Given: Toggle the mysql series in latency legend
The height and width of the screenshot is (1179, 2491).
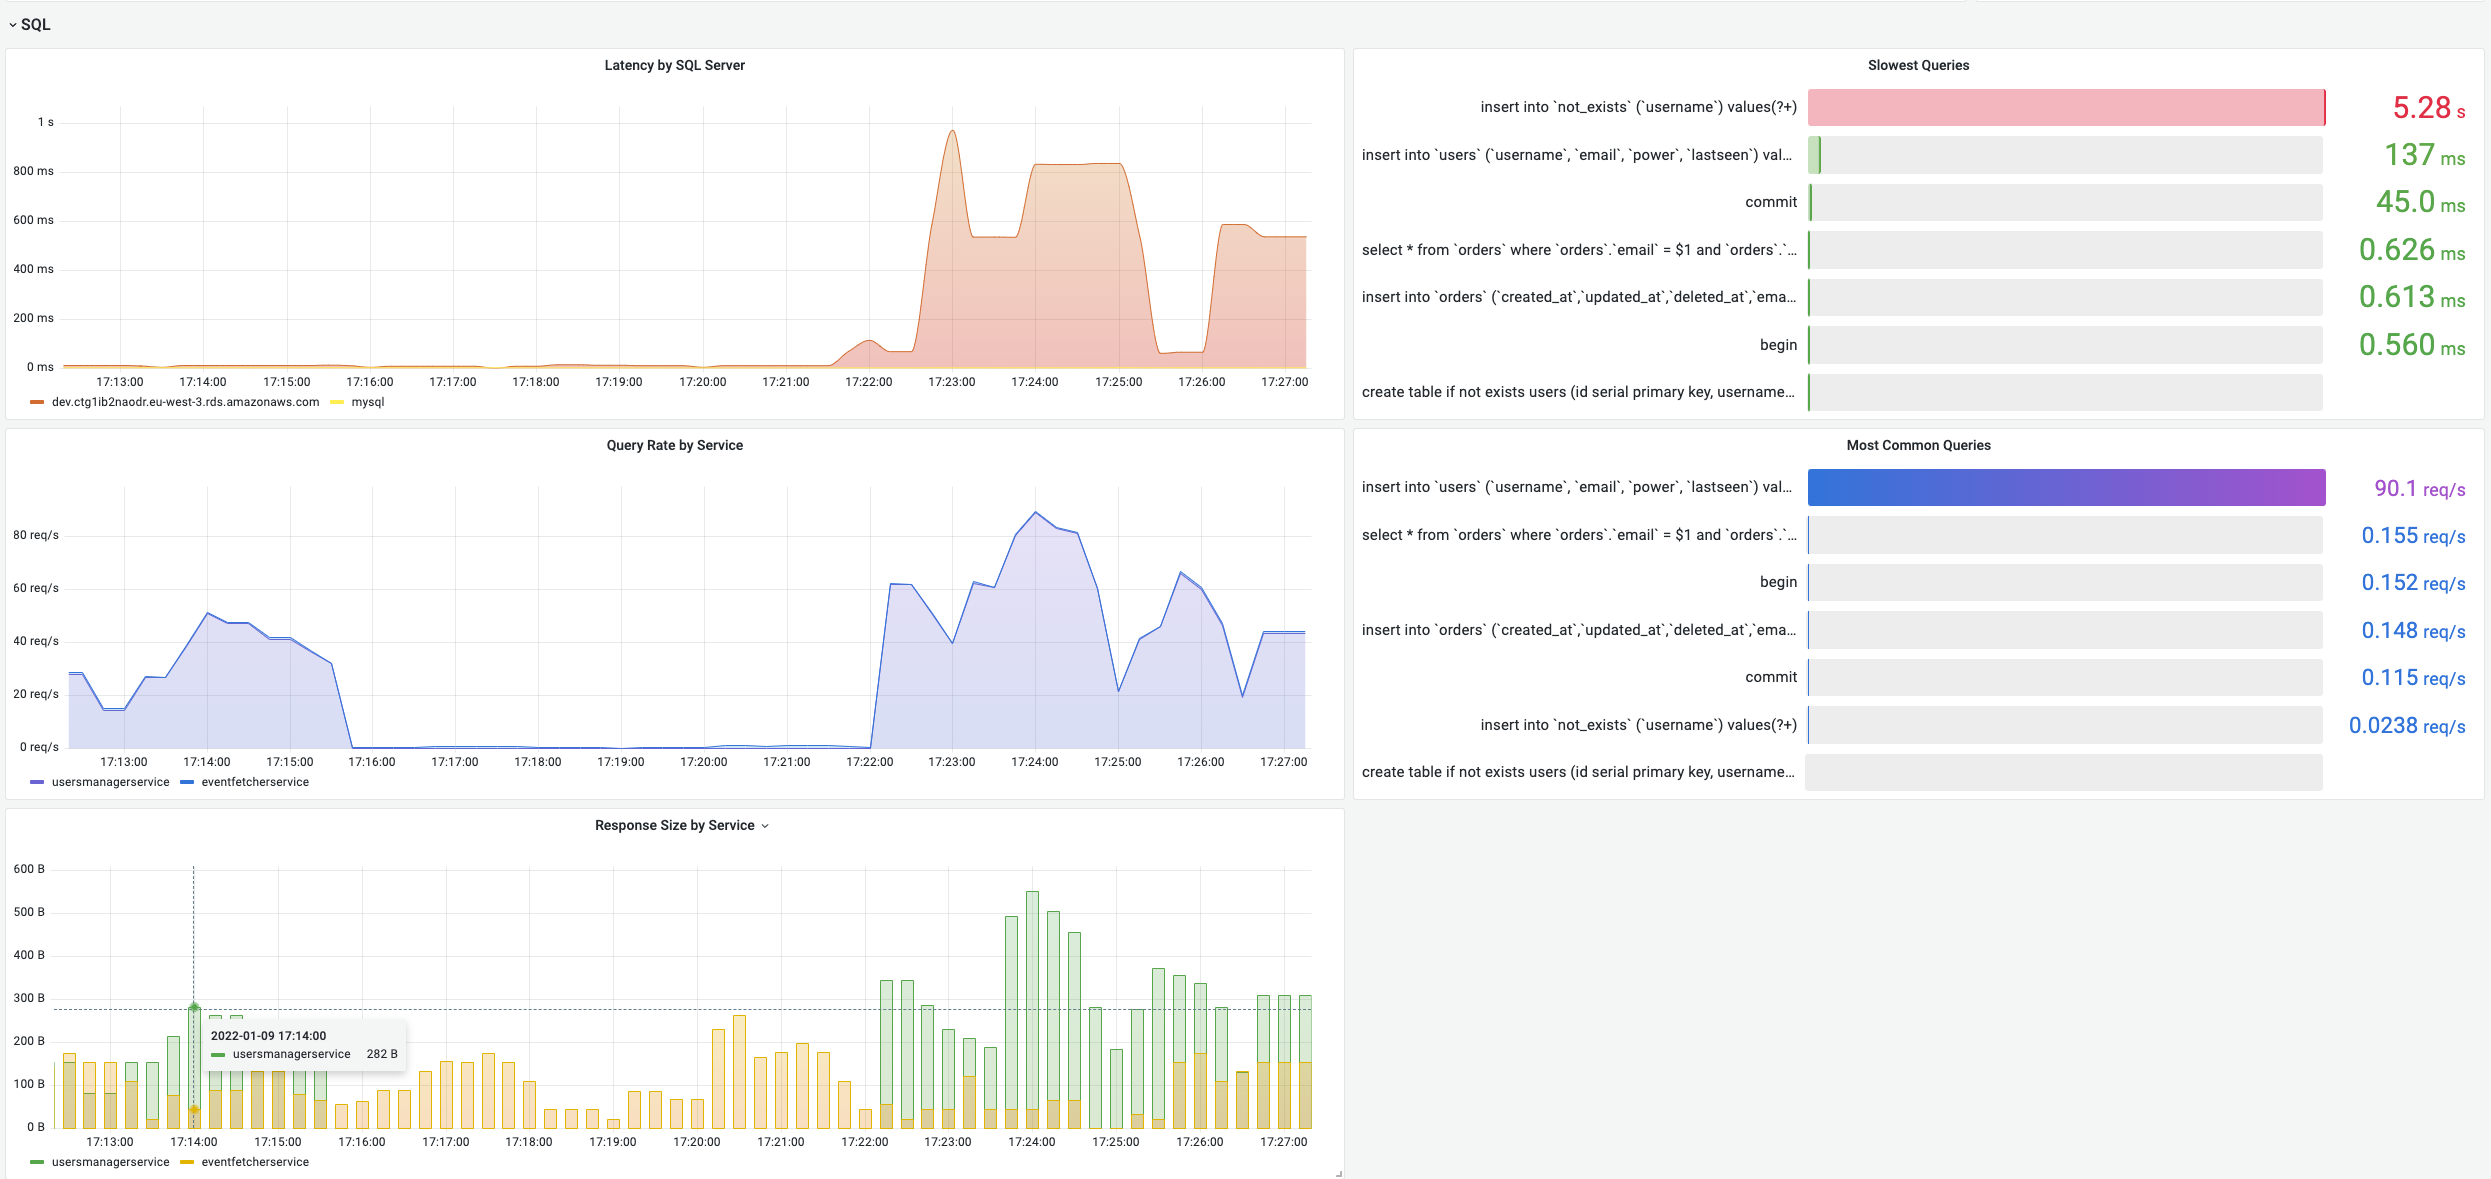Looking at the screenshot, I should pos(367,402).
